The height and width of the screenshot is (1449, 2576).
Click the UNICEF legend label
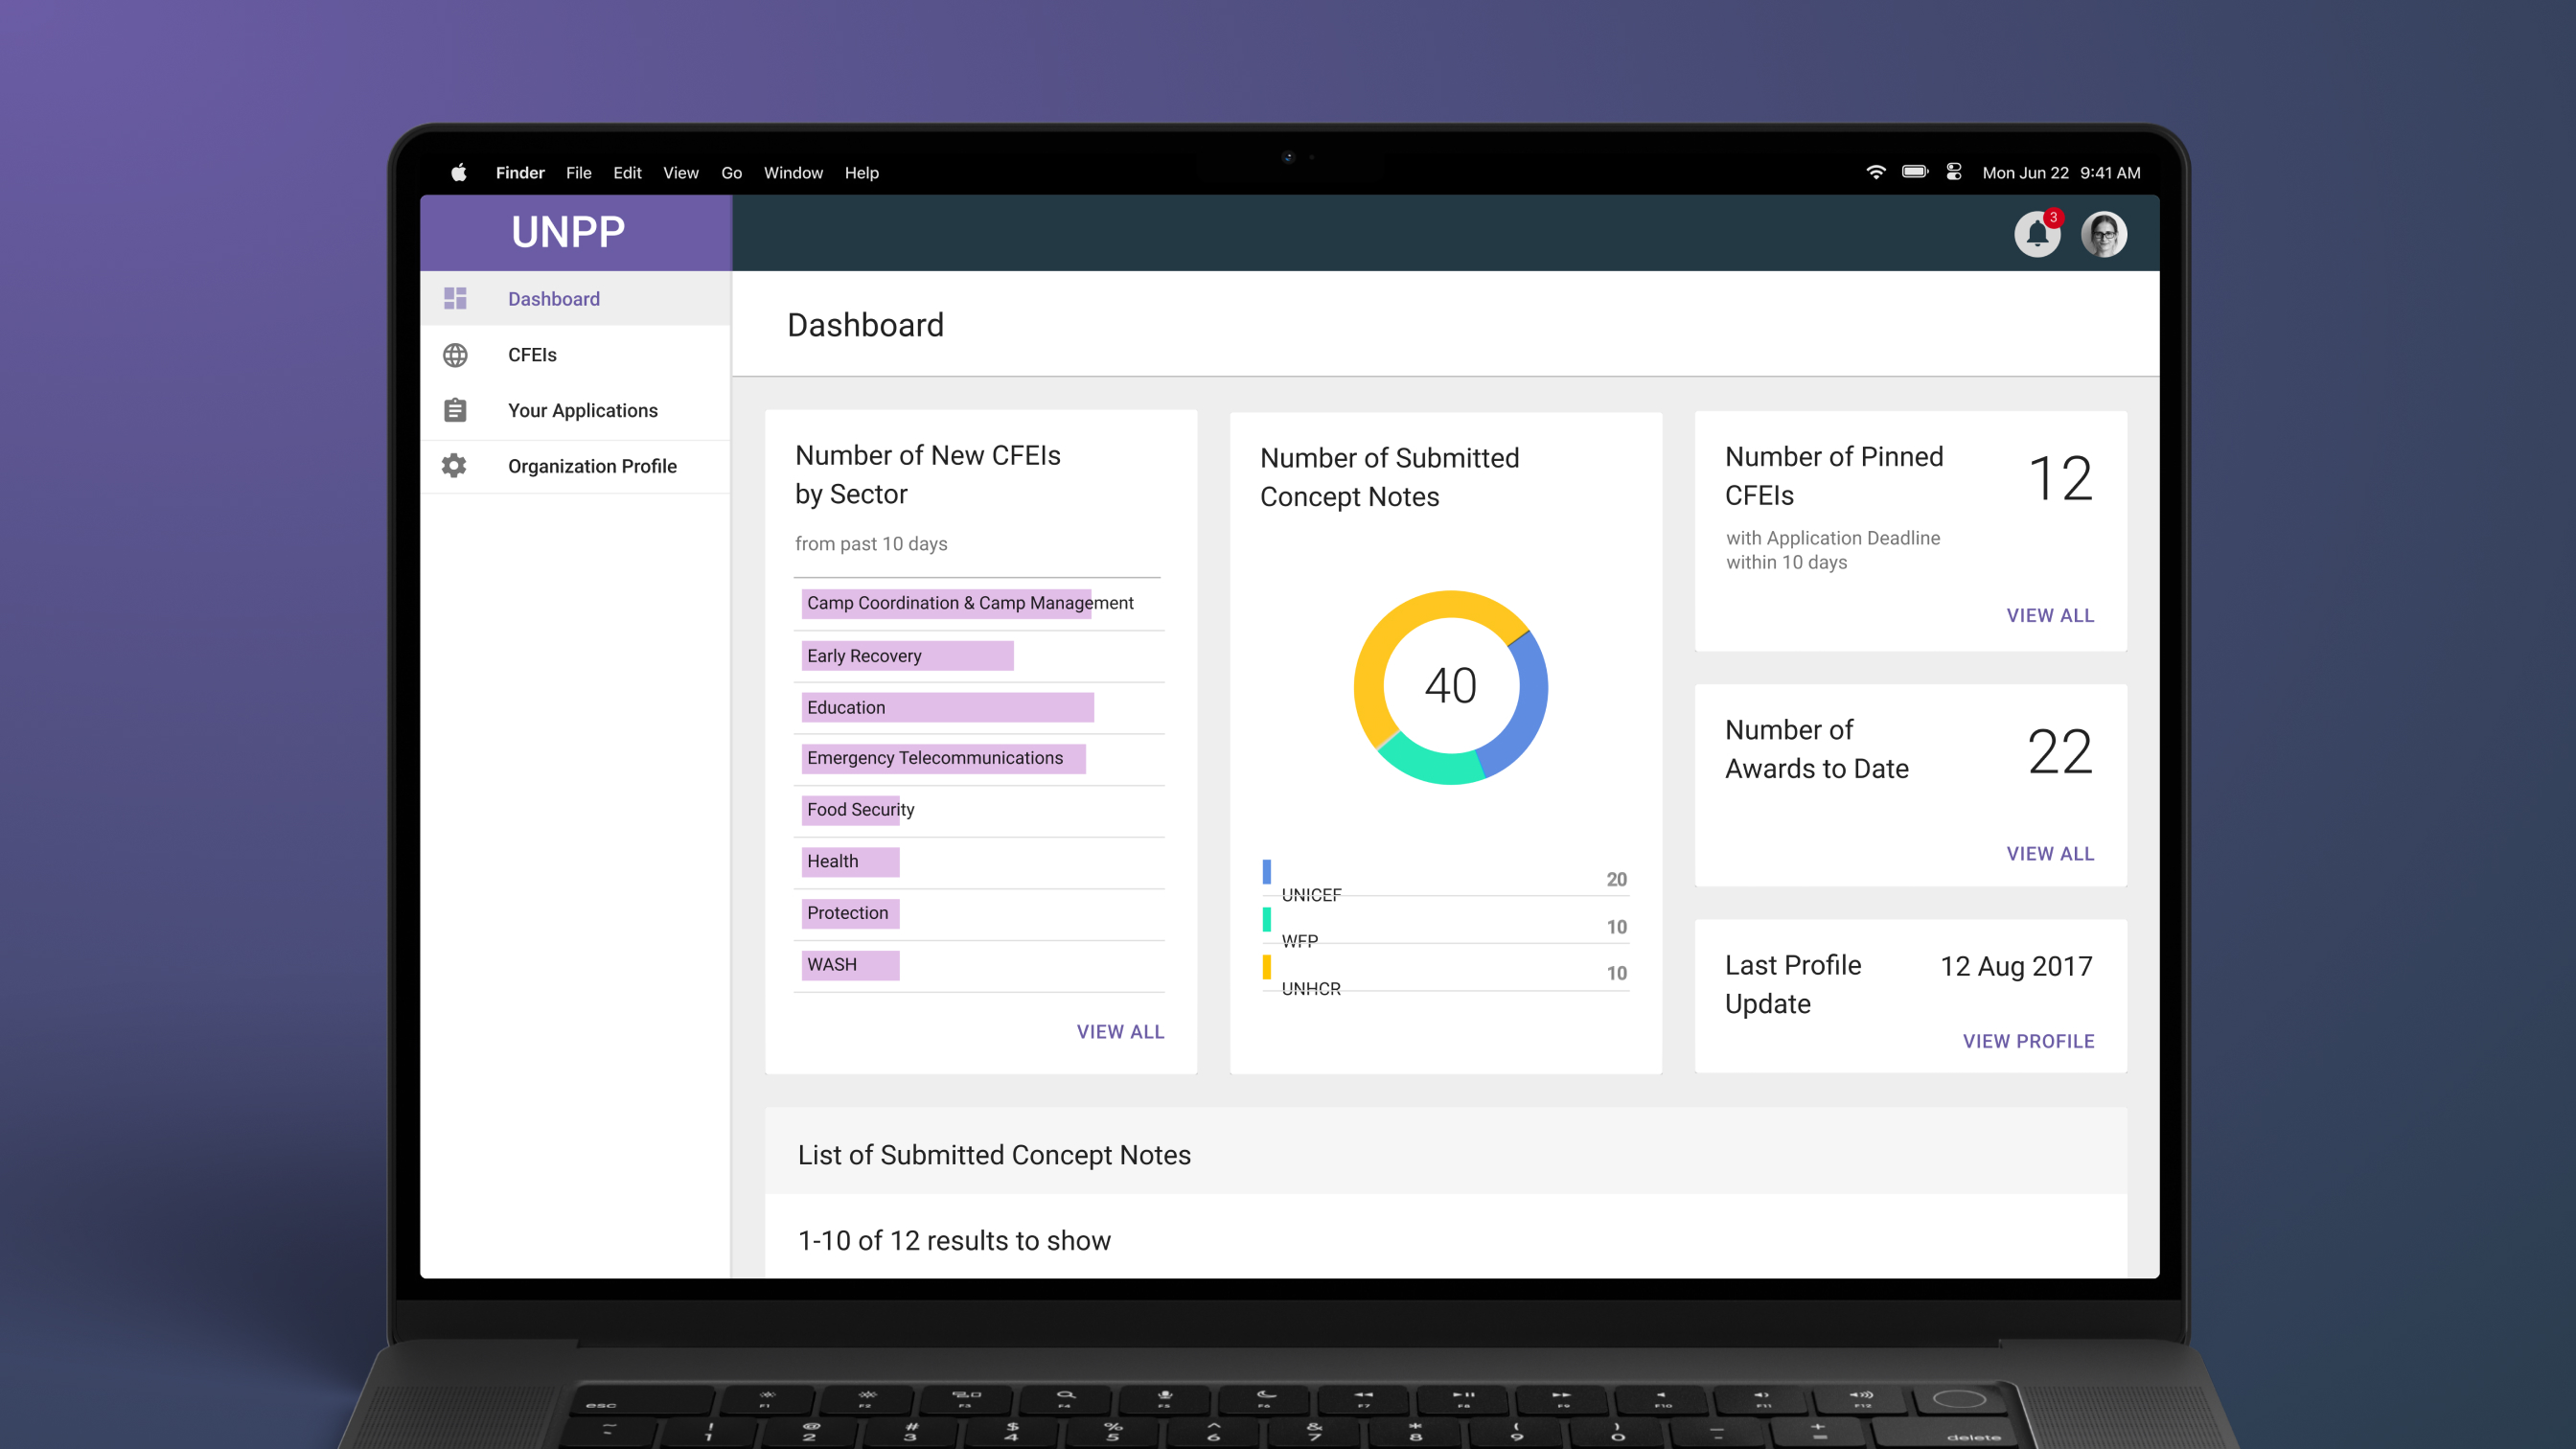point(1311,894)
